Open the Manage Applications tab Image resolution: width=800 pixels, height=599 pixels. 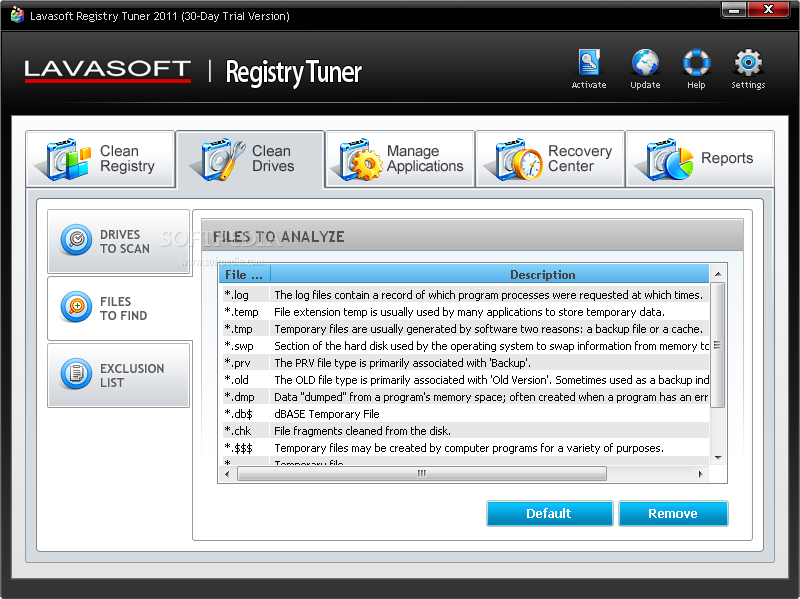[400, 159]
